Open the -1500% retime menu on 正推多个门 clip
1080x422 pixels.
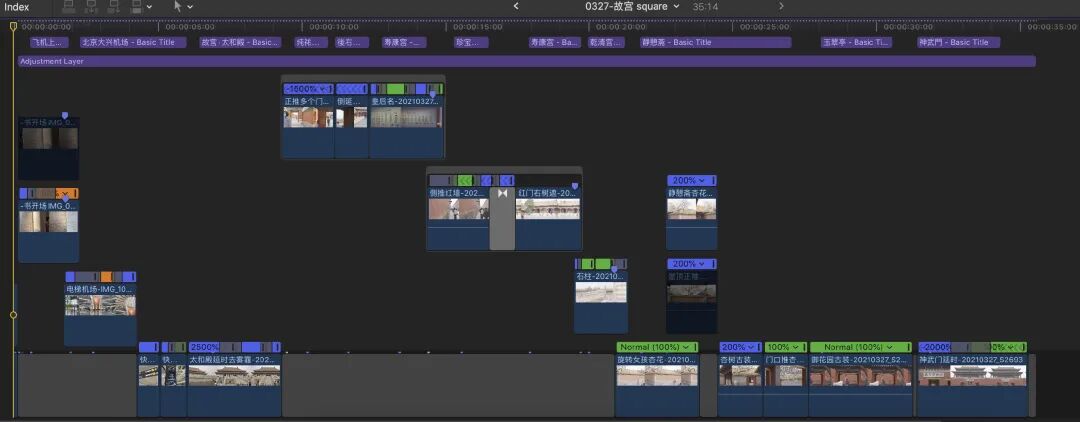pyautogui.click(x=308, y=89)
